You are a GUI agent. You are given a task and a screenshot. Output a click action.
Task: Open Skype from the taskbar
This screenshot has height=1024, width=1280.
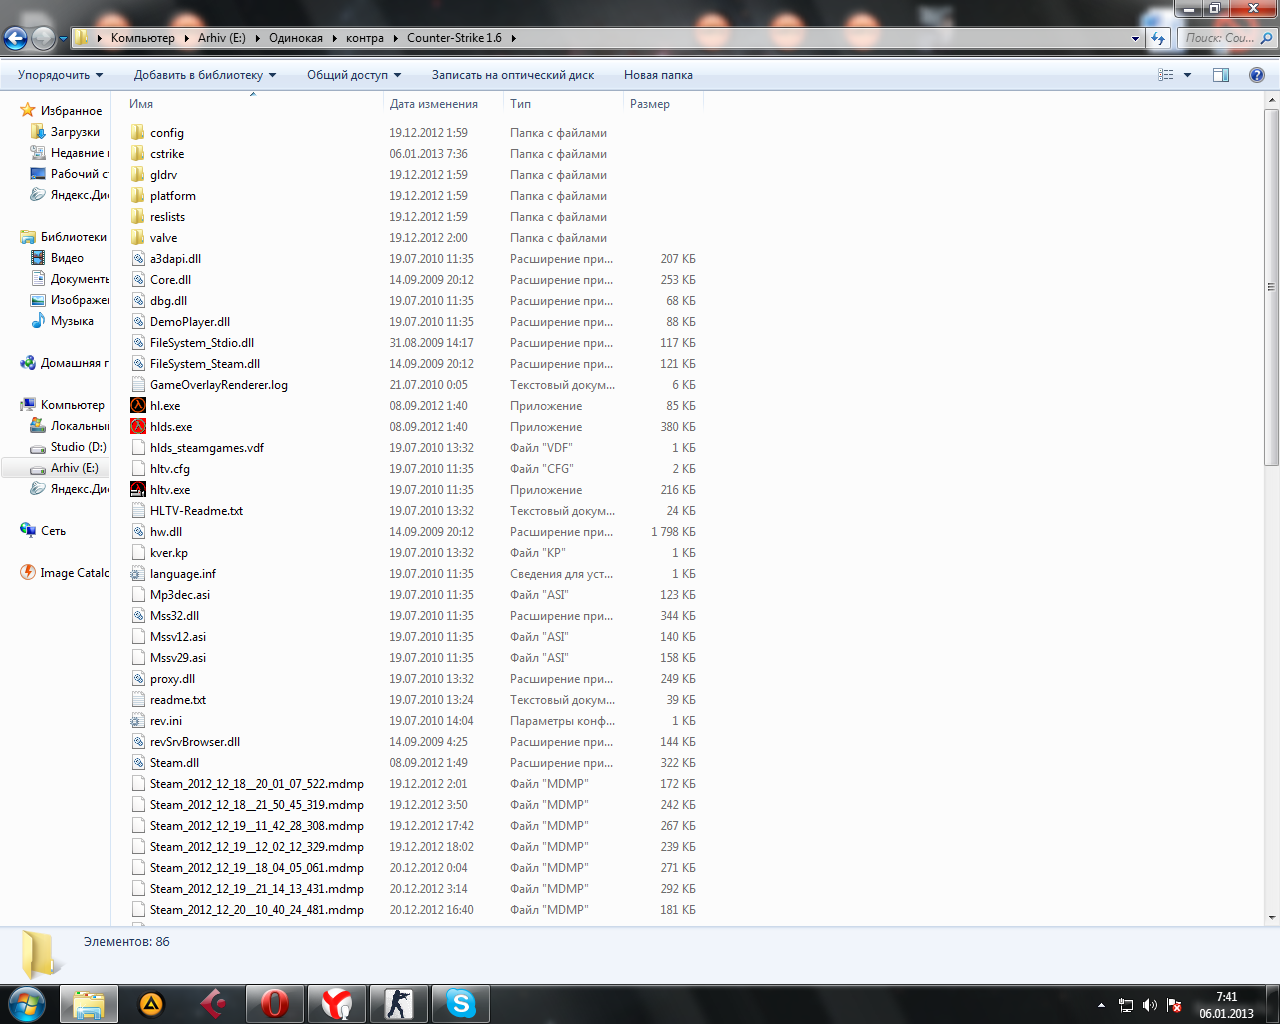[461, 1004]
